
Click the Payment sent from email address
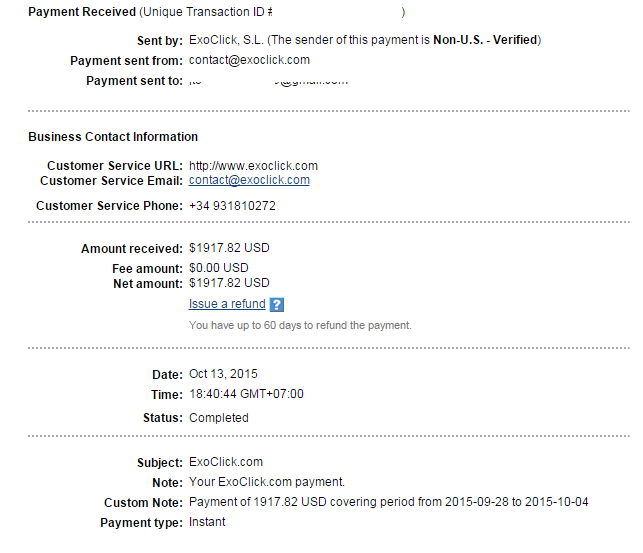click(x=249, y=60)
